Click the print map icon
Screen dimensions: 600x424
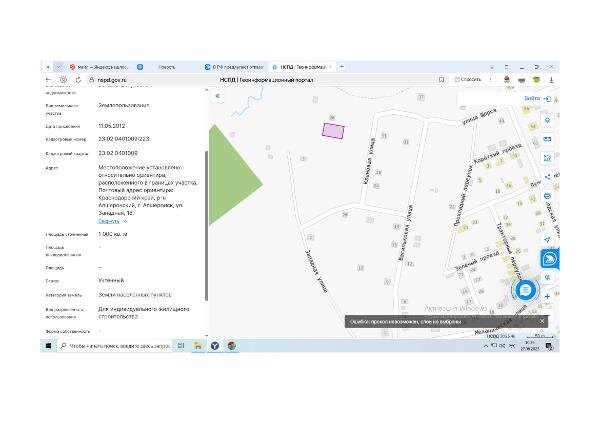pyautogui.click(x=547, y=196)
